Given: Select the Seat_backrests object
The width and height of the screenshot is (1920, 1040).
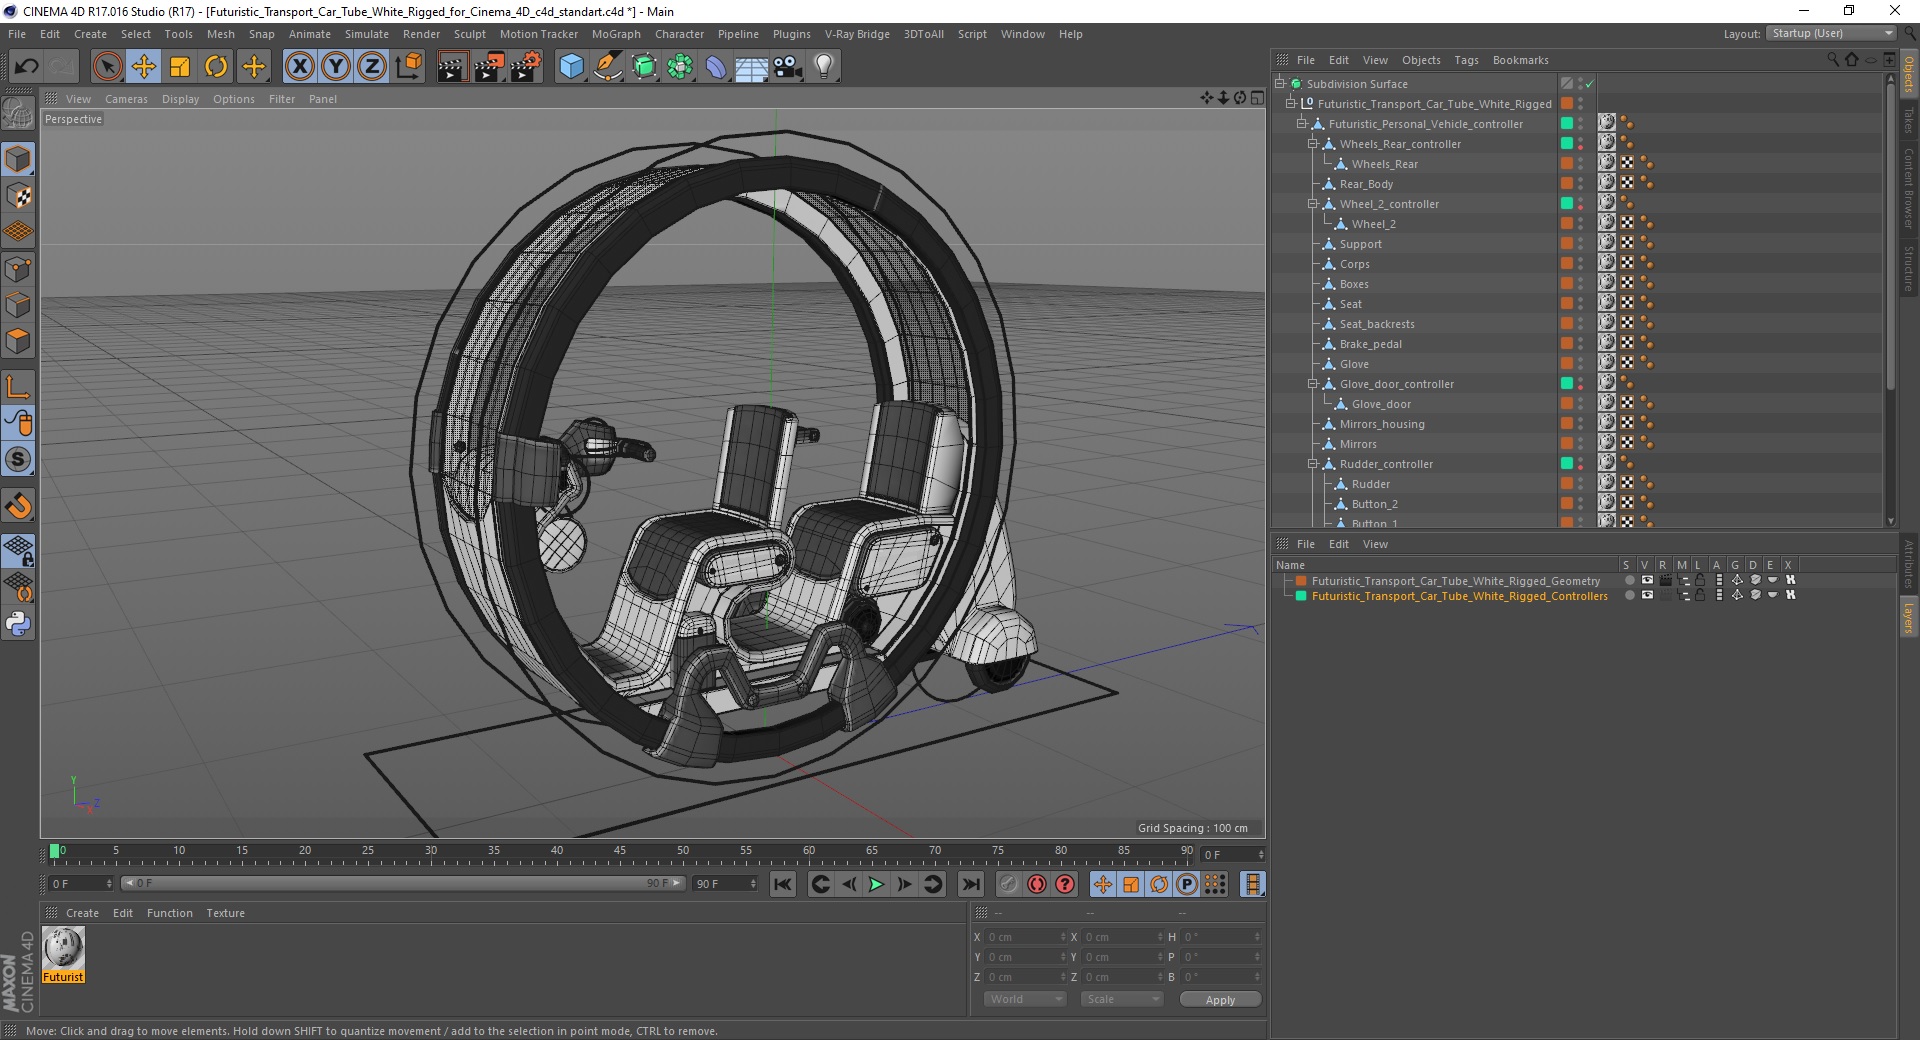Looking at the screenshot, I should pos(1377,324).
